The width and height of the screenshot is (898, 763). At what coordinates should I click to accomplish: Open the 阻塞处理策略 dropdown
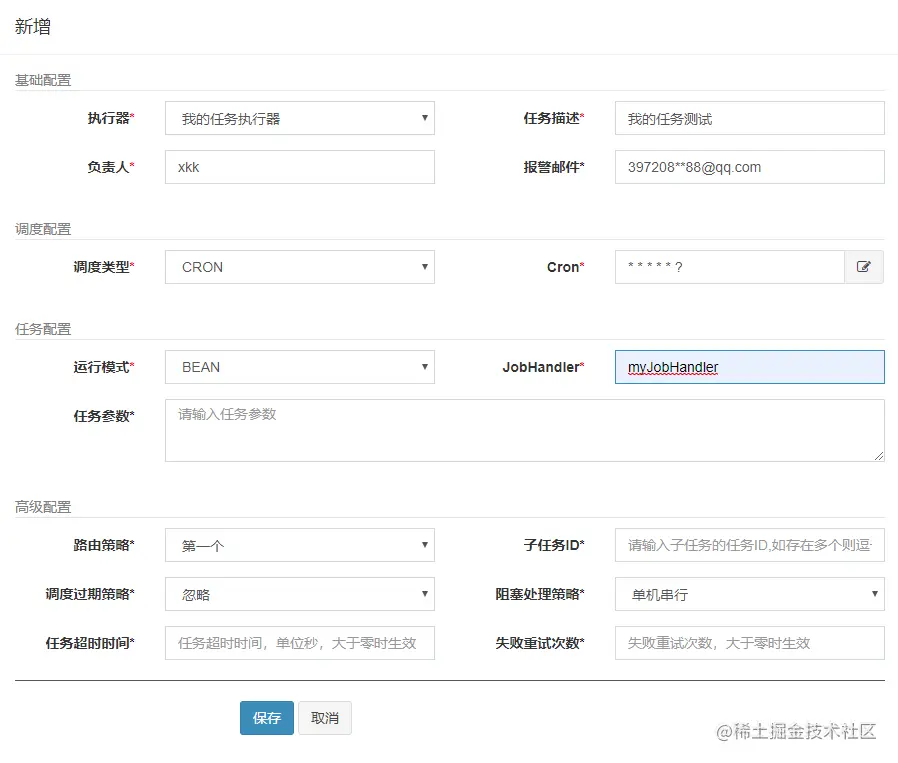click(750, 594)
